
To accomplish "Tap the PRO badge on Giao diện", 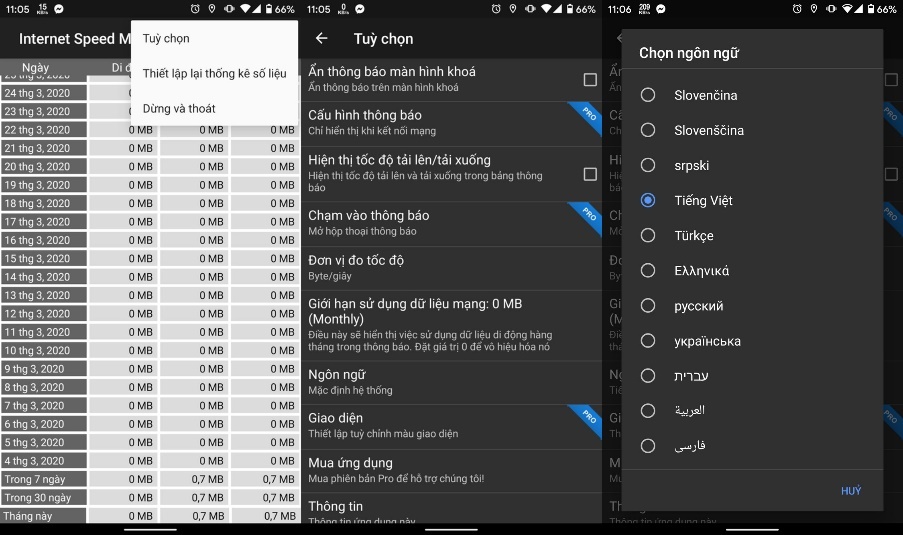I will coord(588,416).
